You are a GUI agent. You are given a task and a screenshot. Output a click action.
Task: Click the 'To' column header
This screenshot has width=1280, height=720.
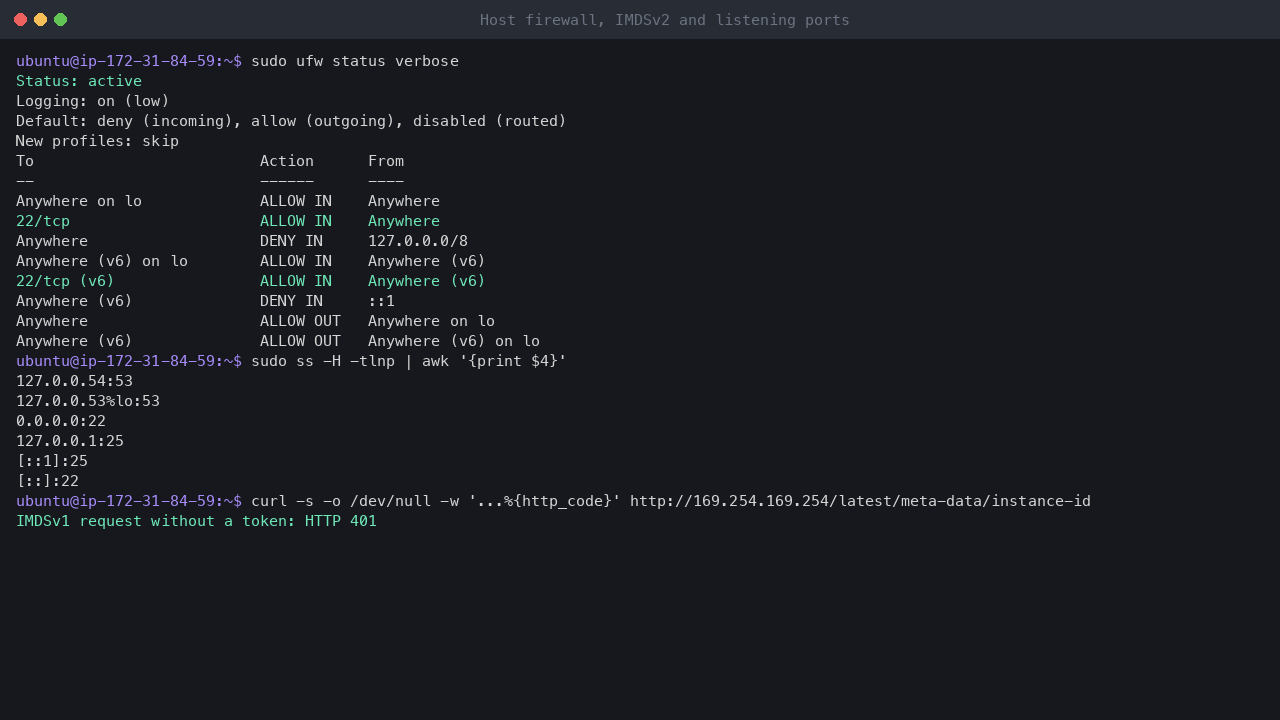25,161
